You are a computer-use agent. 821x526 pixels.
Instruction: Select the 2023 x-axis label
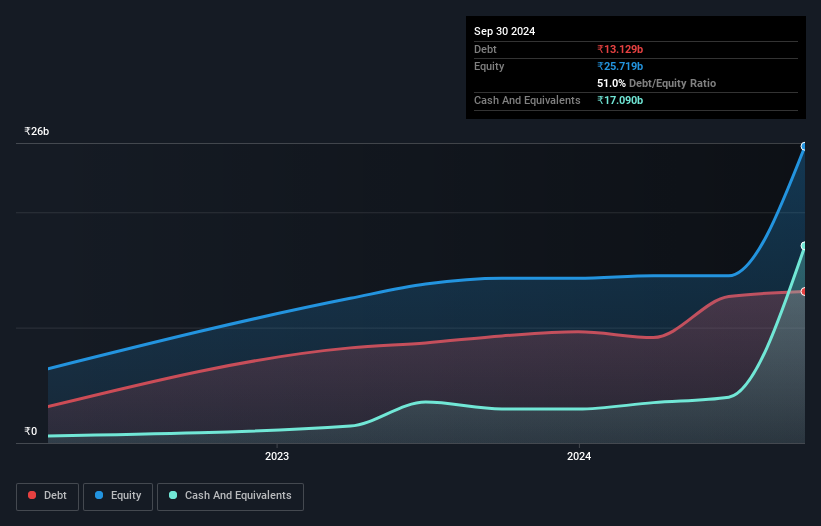(277, 456)
